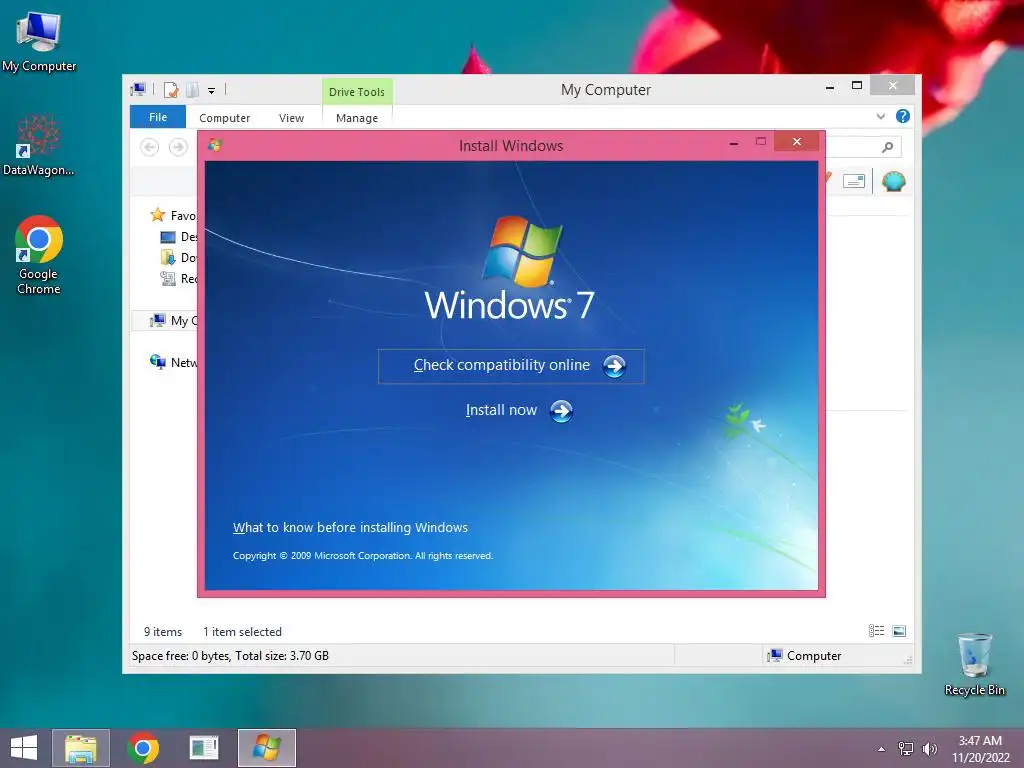
Task: Open the Start button on the taskbar
Action: coord(24,748)
